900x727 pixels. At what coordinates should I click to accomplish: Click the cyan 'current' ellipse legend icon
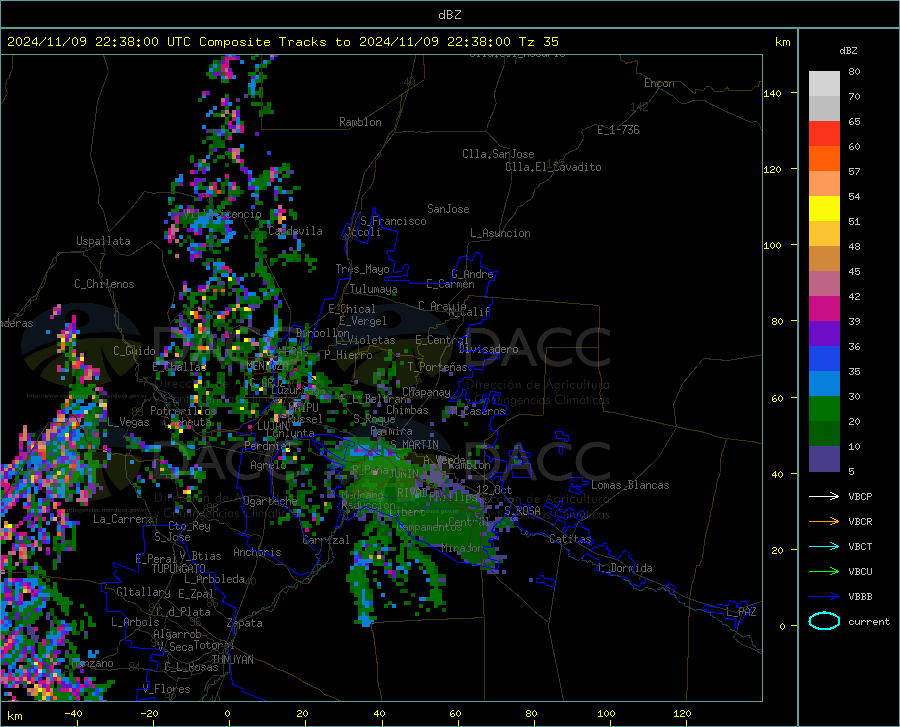824,621
